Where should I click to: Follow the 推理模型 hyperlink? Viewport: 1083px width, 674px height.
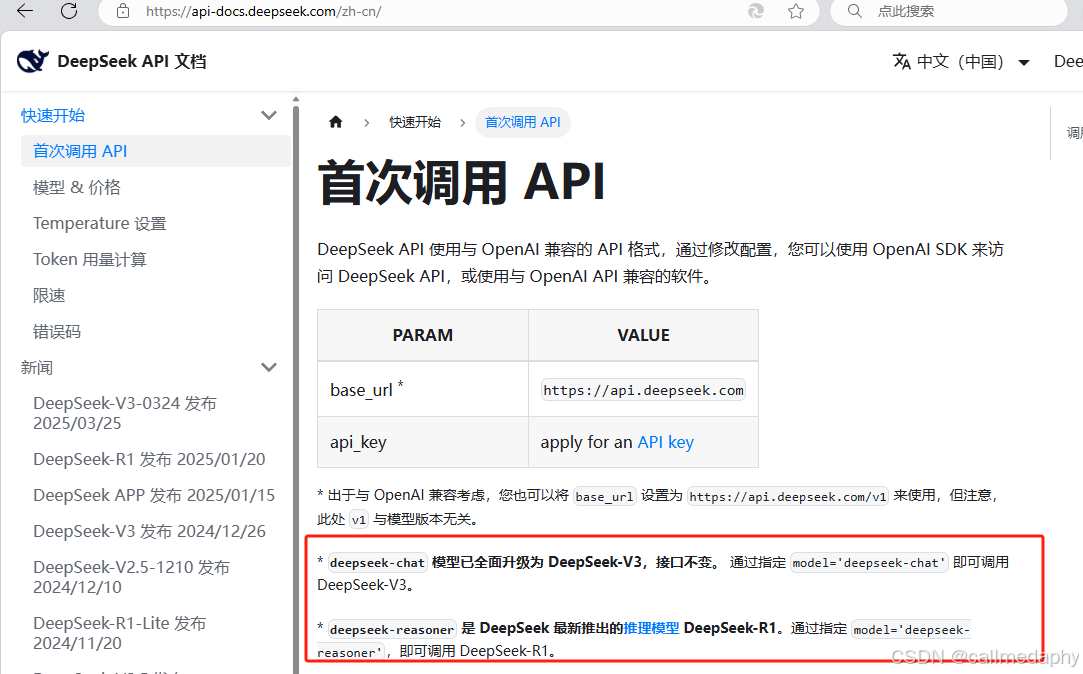tap(651, 628)
